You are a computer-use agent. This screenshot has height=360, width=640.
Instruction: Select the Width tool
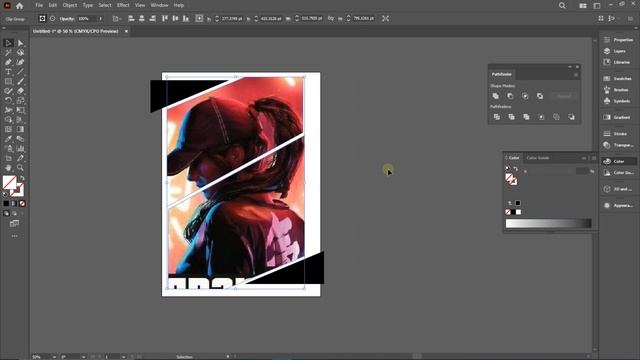[8, 110]
